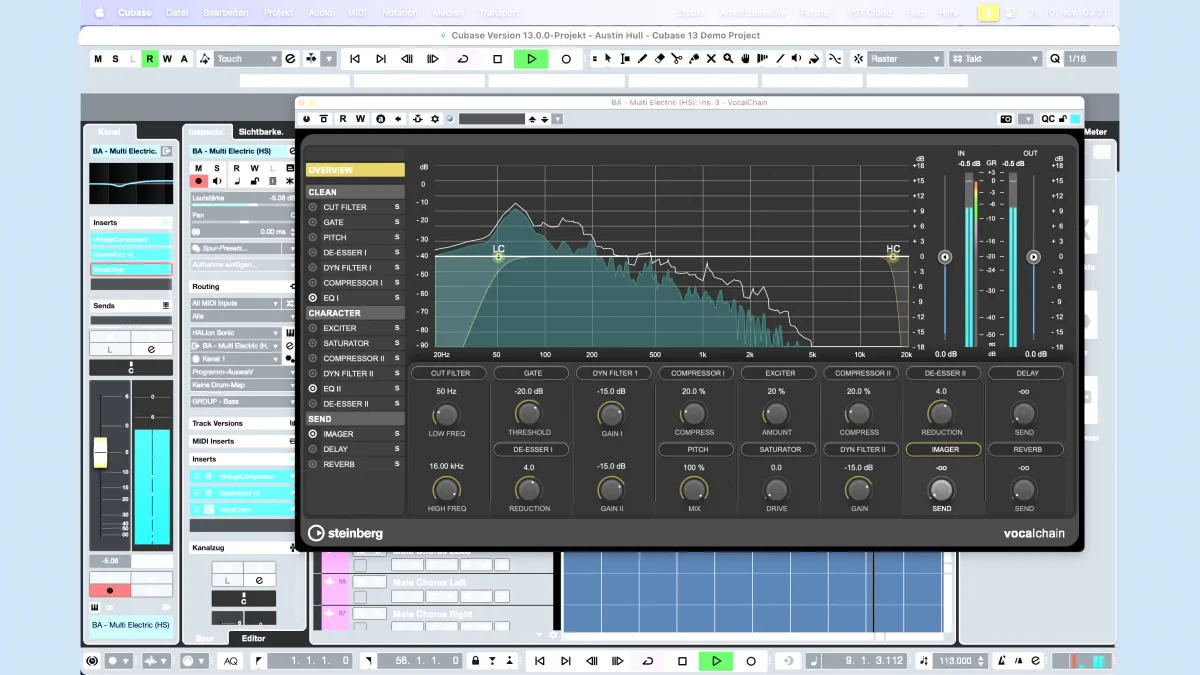Toggle the top toolbar Mute M button

pyautogui.click(x=98, y=59)
